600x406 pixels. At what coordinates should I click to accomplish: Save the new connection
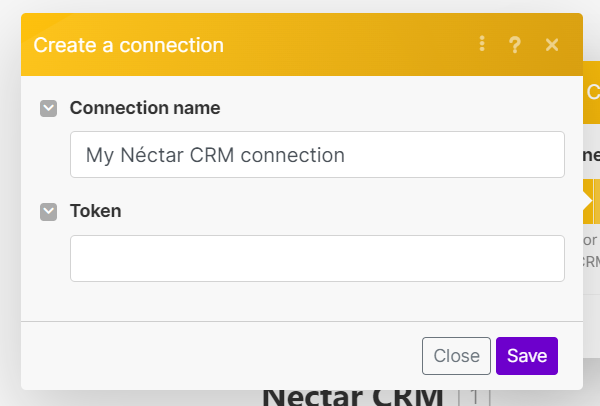click(527, 356)
